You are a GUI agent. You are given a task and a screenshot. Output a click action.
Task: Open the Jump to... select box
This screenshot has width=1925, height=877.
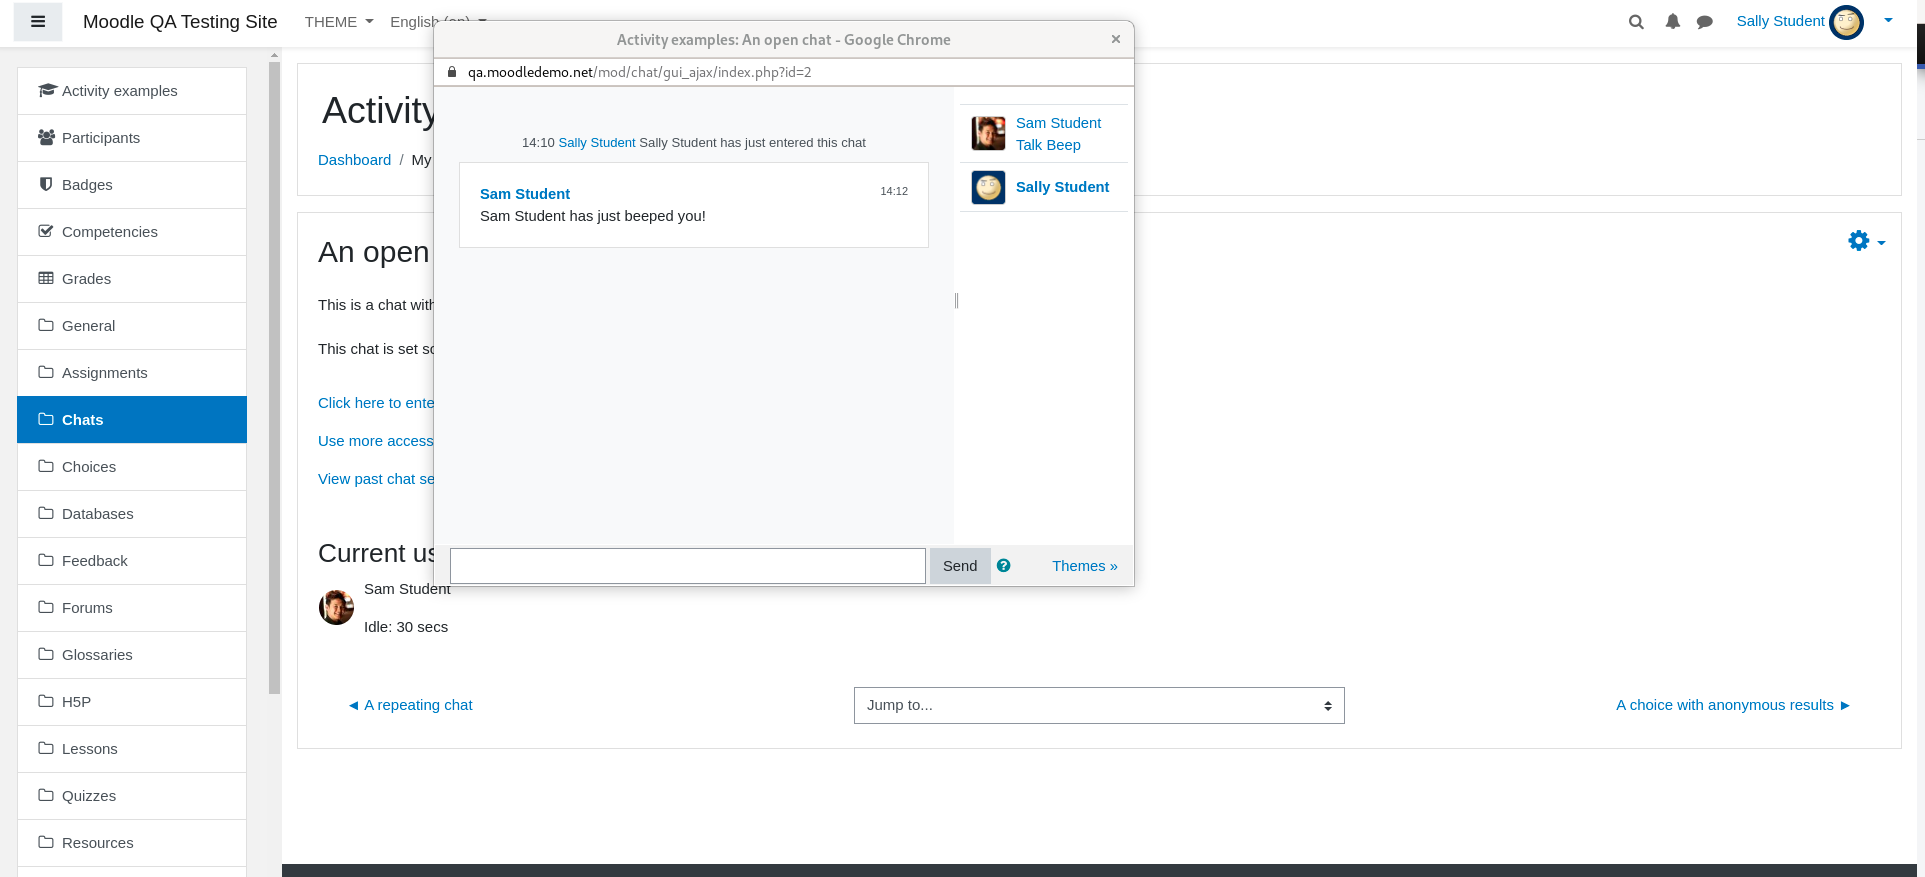[1099, 705]
